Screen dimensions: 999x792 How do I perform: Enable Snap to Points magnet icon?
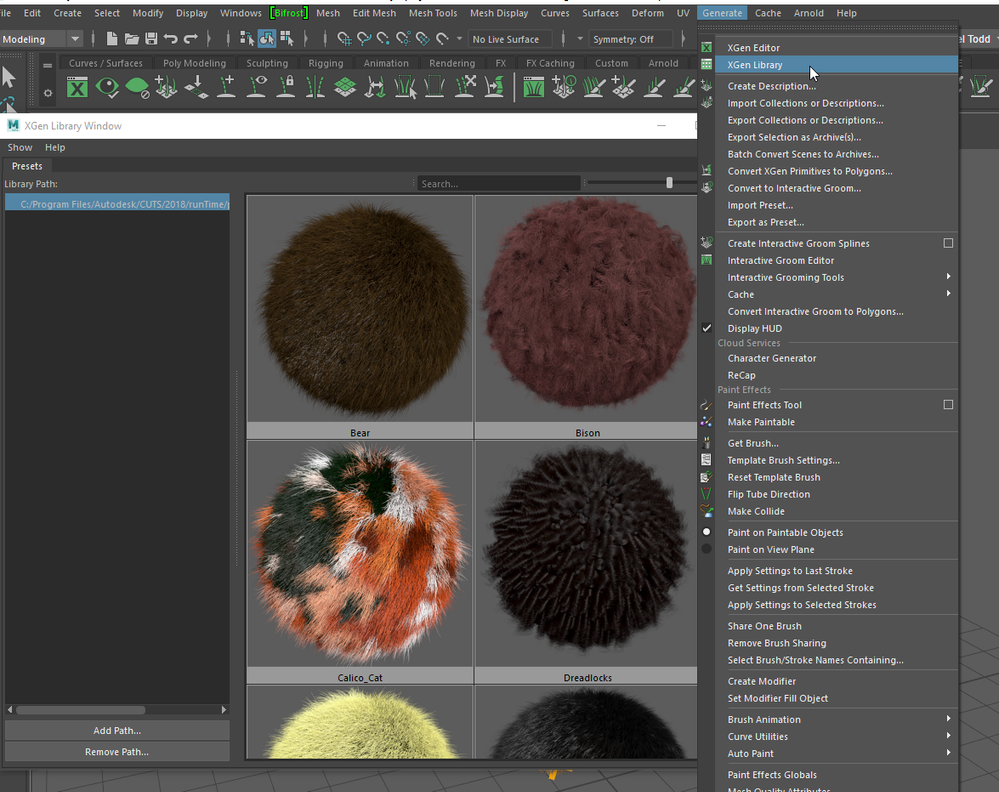(384, 39)
